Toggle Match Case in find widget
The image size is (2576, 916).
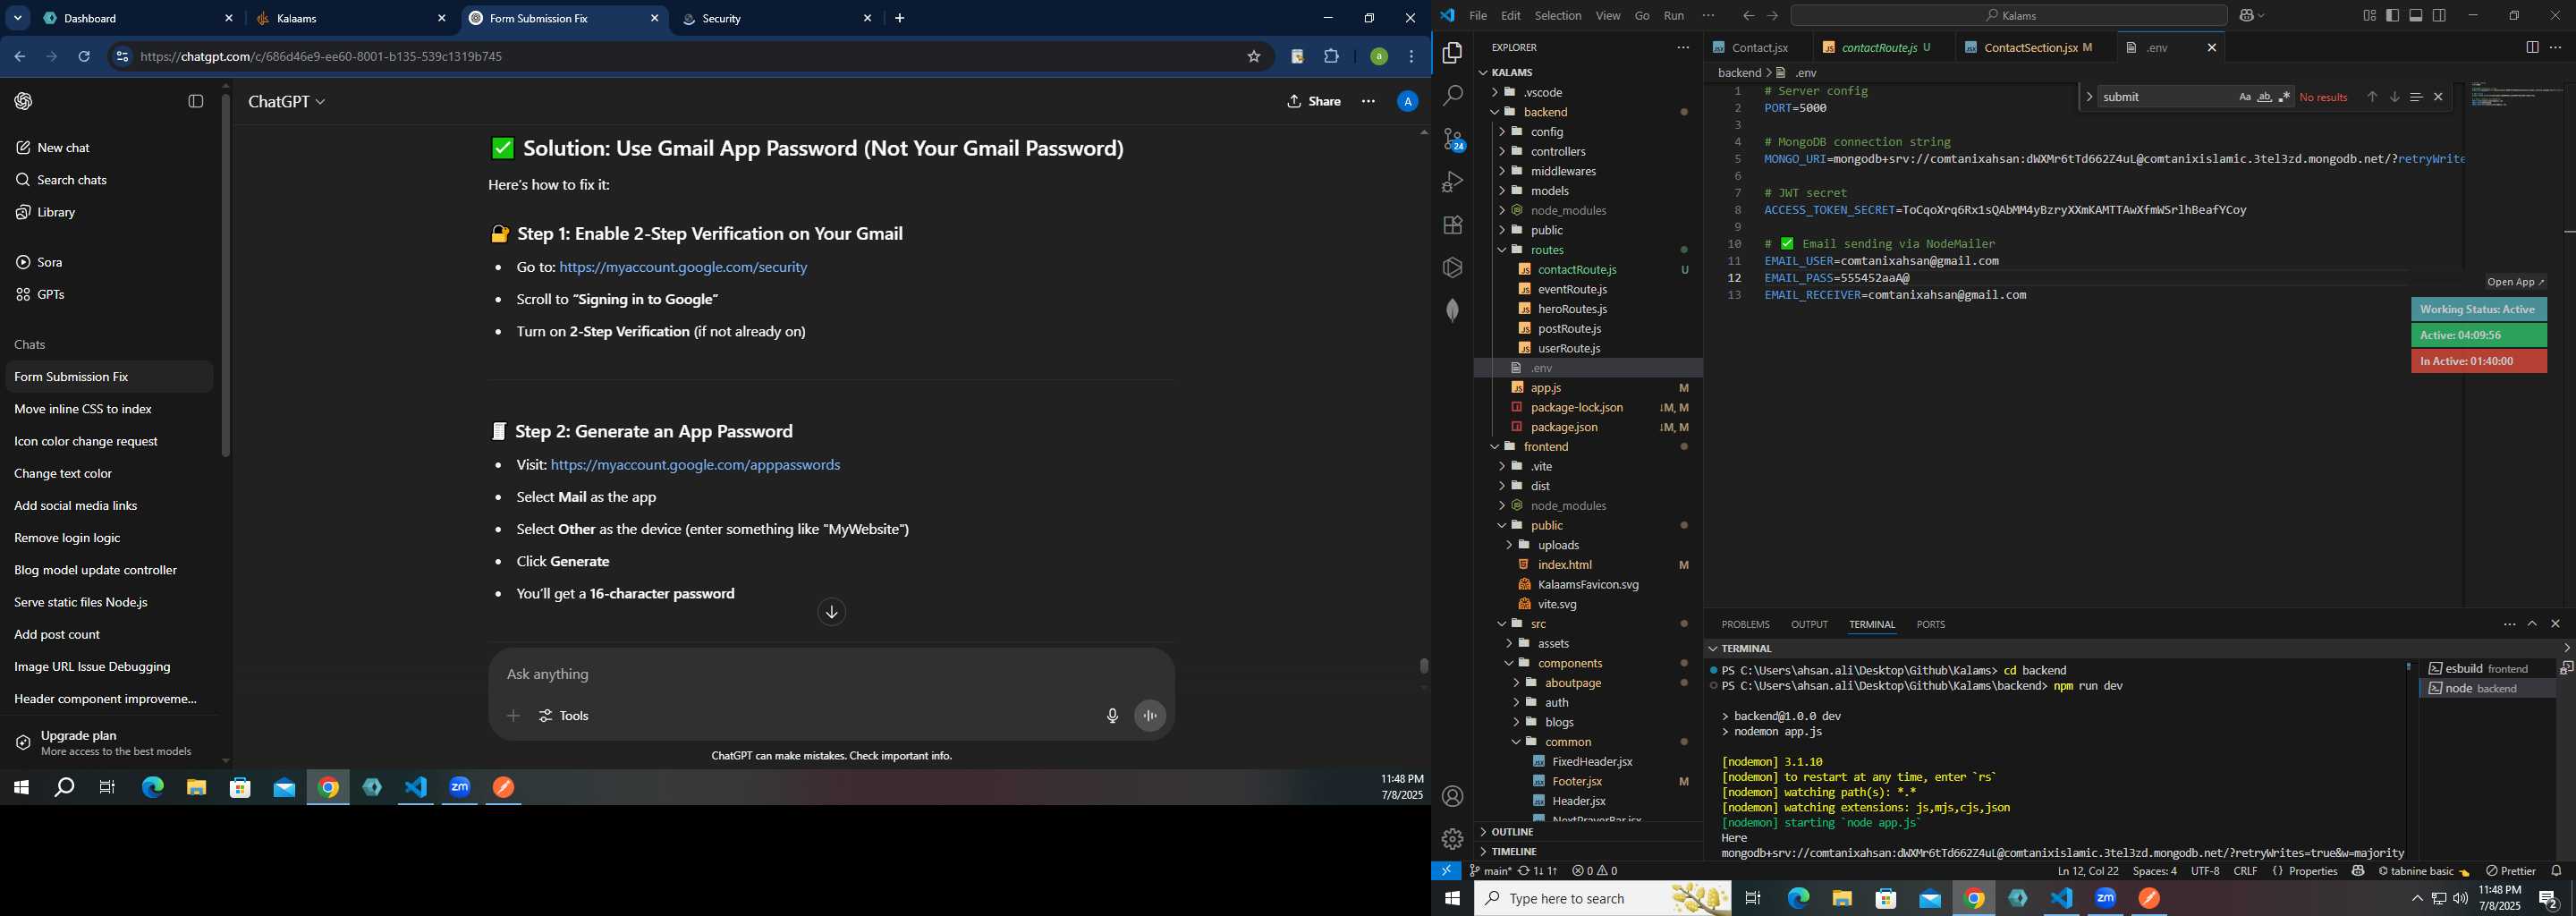tap(2244, 97)
